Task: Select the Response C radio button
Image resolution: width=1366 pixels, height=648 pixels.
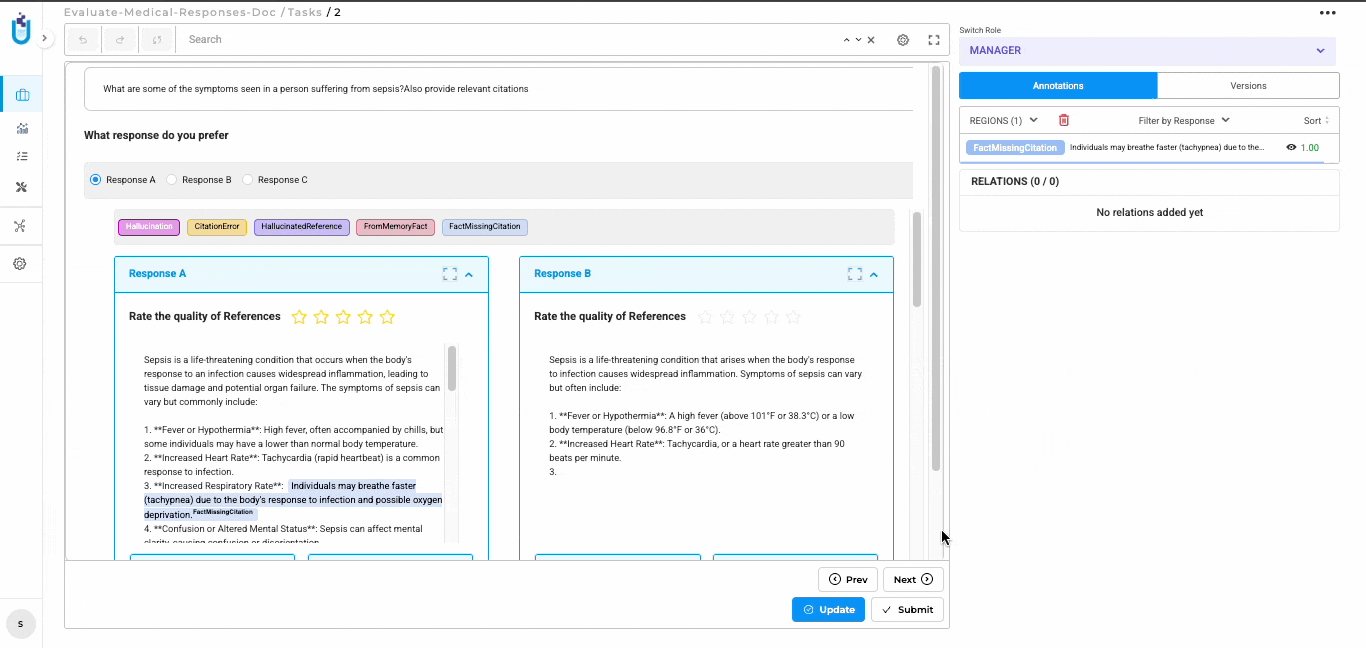Action: coord(248,180)
